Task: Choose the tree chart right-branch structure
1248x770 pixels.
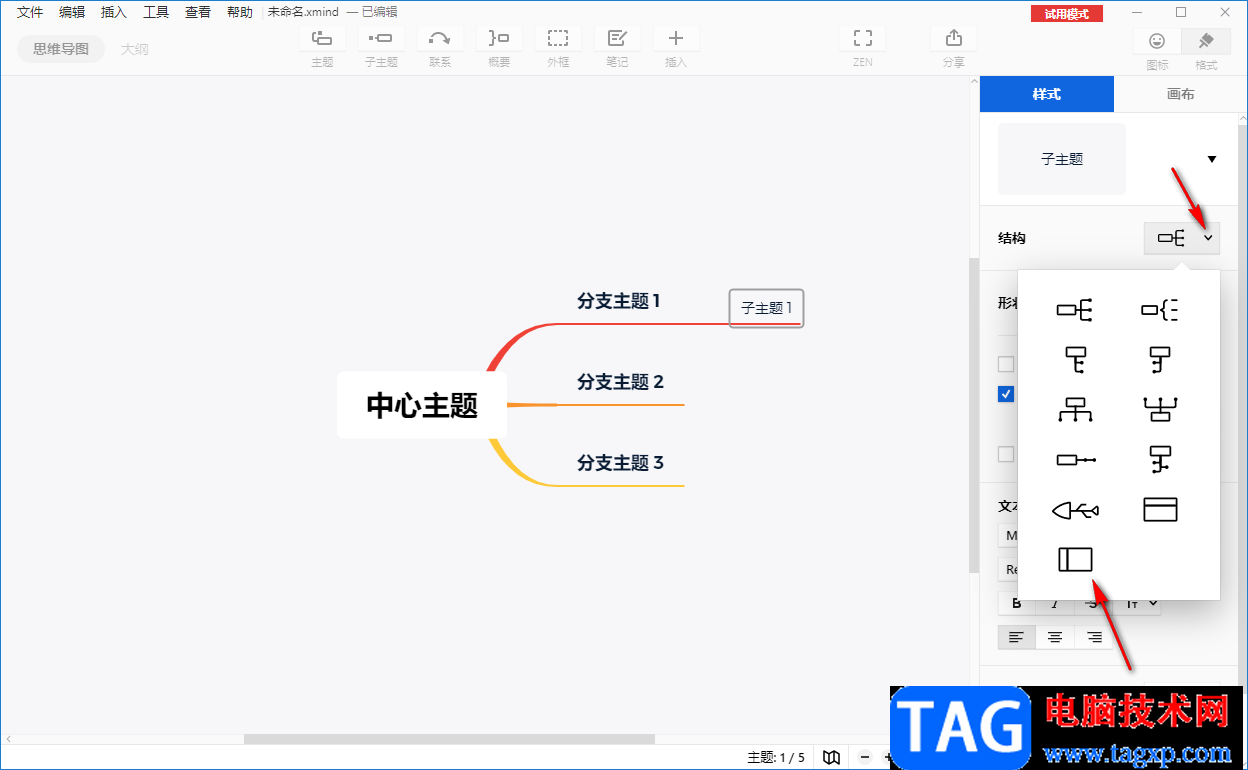Action: click(x=1075, y=359)
